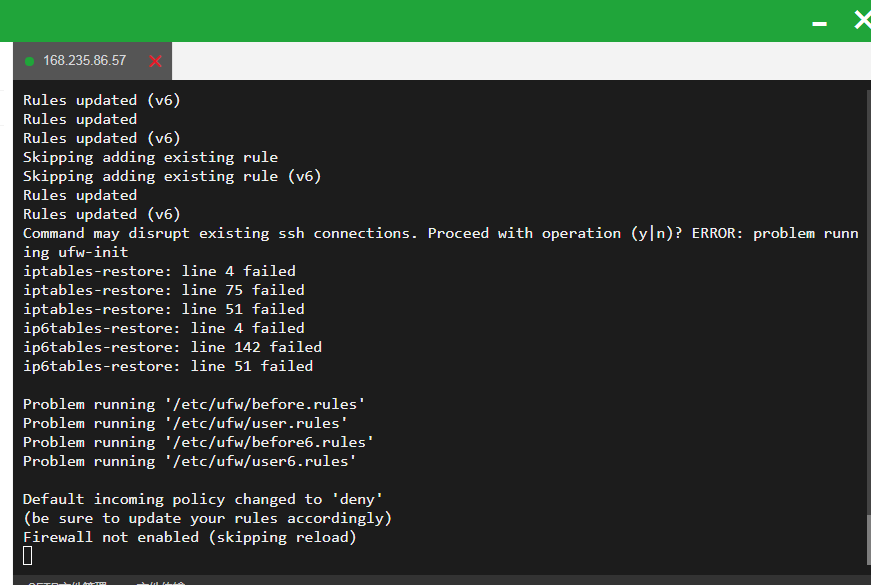Open the file transfer tab
The height and width of the screenshot is (585, 871).
tap(160, 582)
